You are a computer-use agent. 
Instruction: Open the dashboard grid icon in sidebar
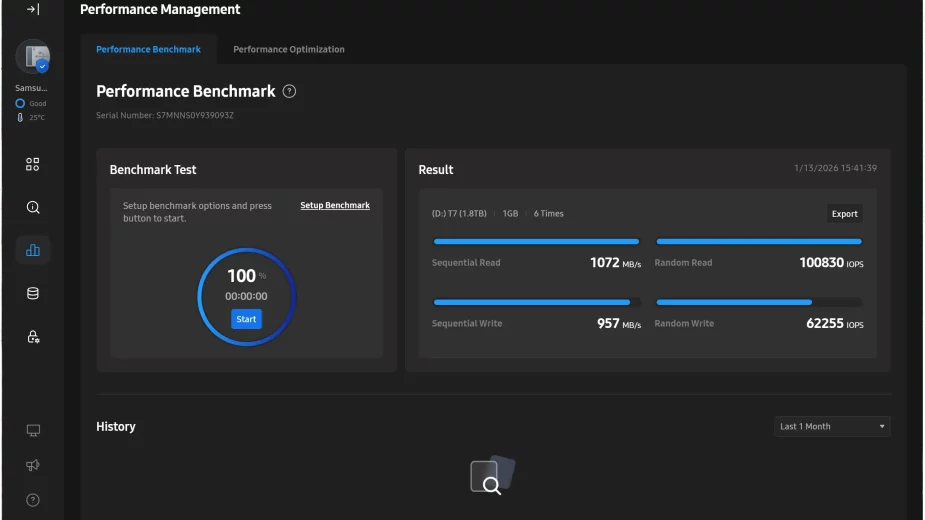tap(33, 164)
